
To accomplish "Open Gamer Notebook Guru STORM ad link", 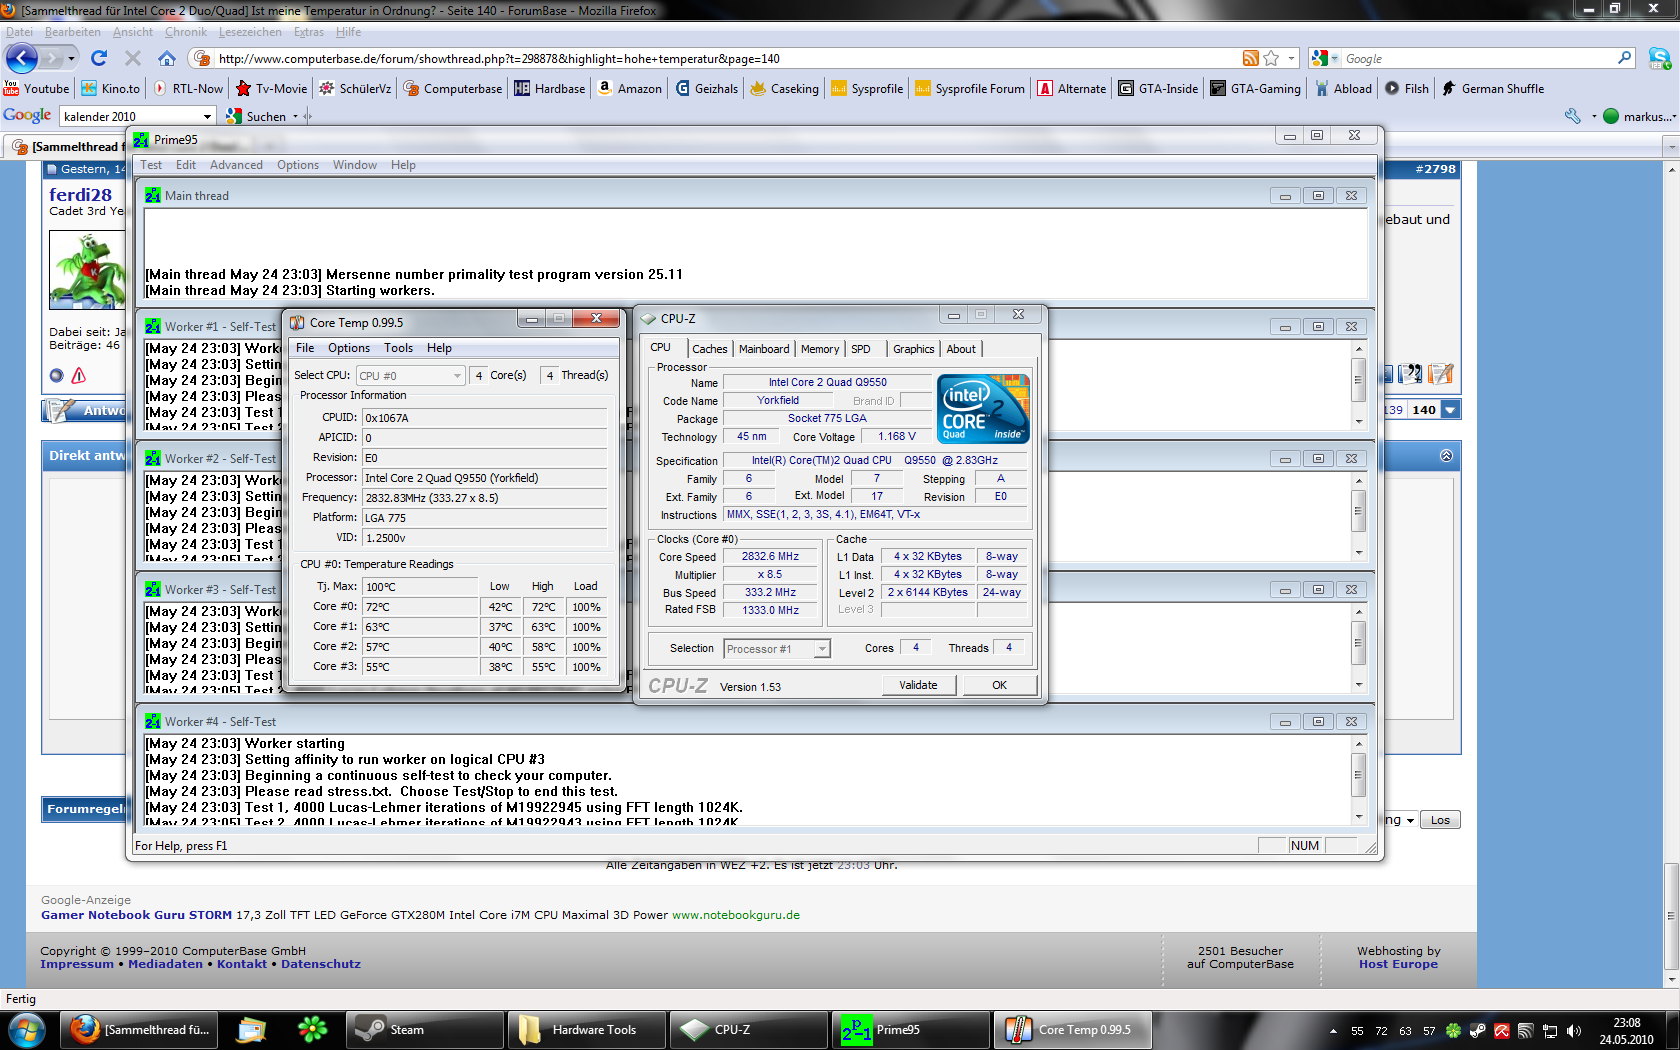I will [x=136, y=915].
